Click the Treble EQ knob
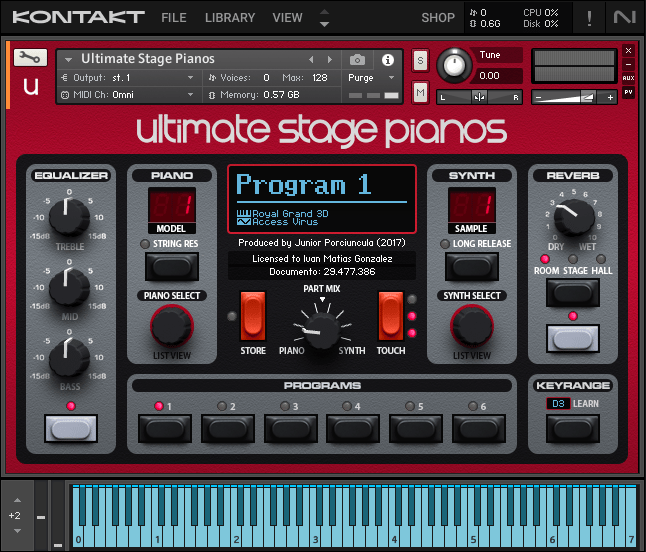Viewport: 646px width, 552px height. click(x=69, y=216)
